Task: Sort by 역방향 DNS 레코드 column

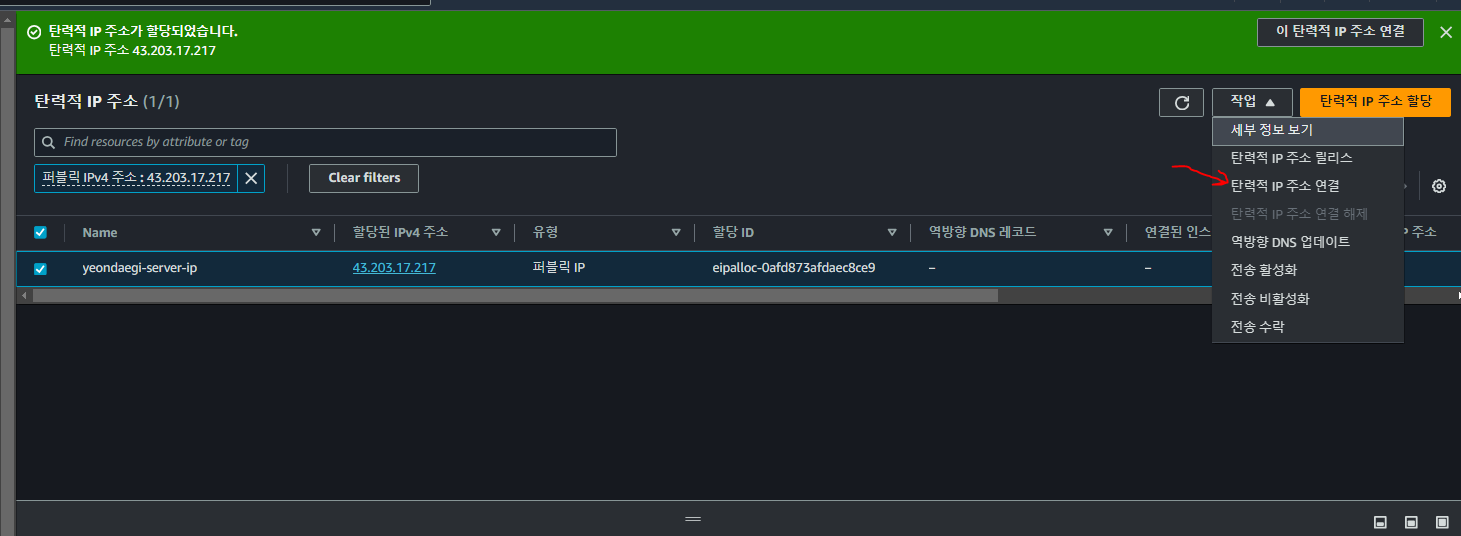Action: pyautogui.click(x=1108, y=232)
